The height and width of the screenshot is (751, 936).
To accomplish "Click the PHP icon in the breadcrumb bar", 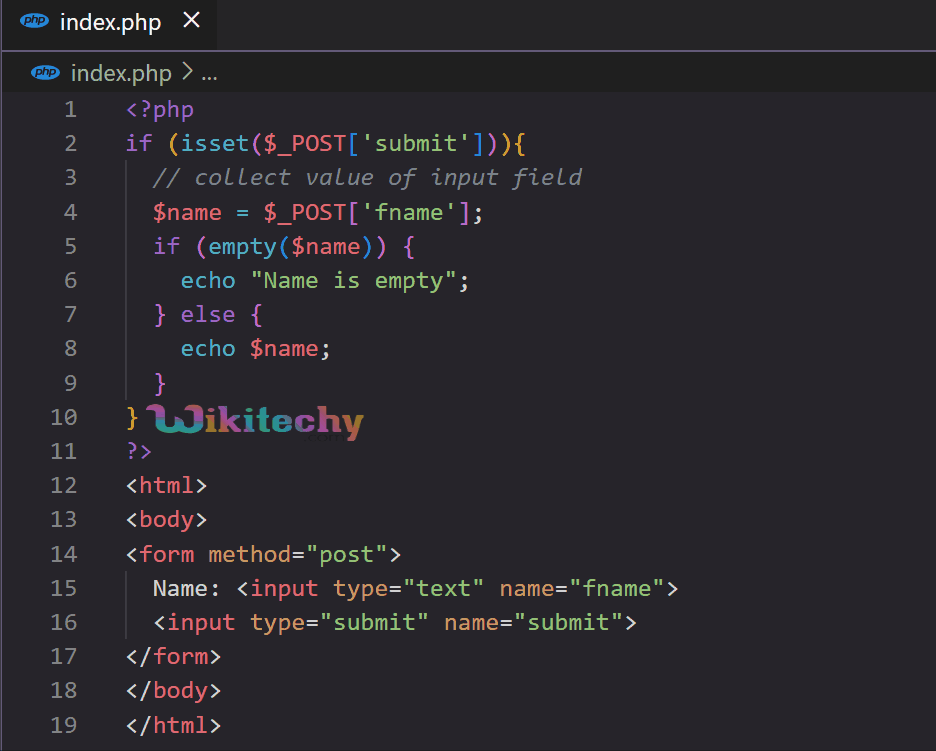I will [45, 72].
